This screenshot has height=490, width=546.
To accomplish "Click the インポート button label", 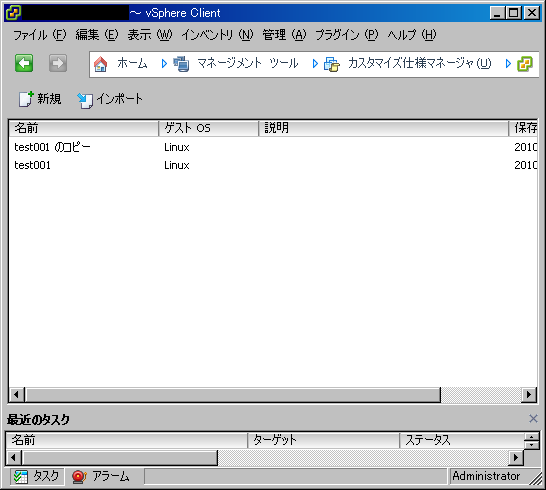I will [119, 99].
